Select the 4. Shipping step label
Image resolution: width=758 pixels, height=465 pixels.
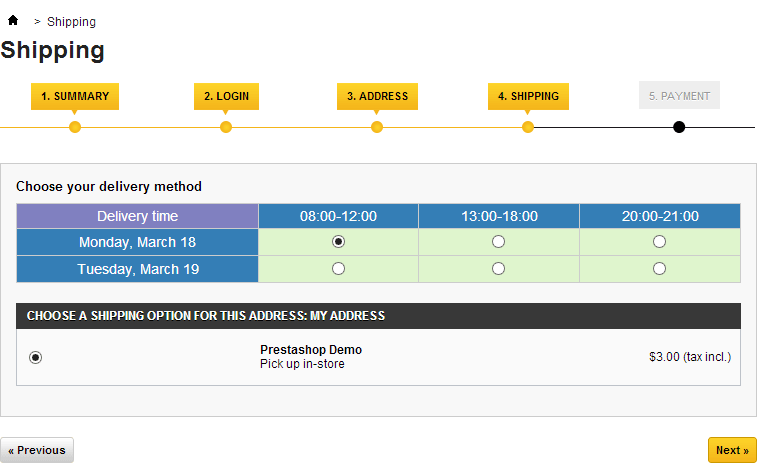coord(528,96)
